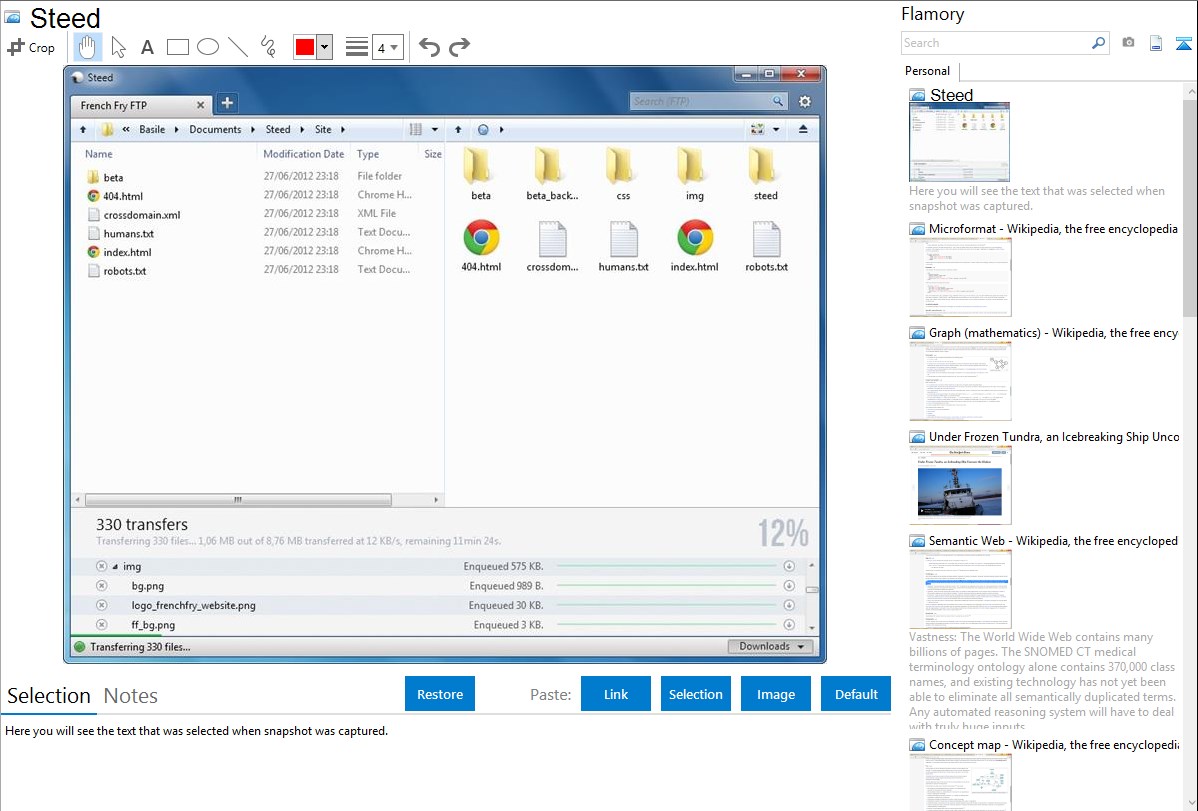Open the Semantic Web snapshot thumbnail
The image size is (1198, 811).
click(960, 589)
